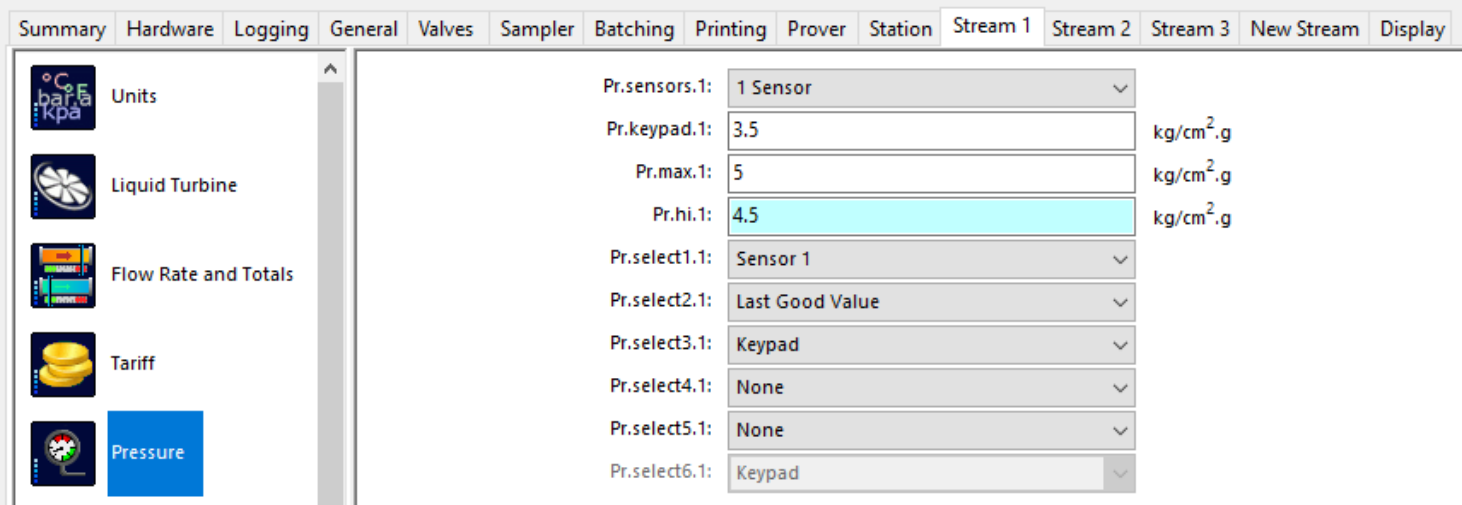Click the Pr.max.1 value field
This screenshot has height=505, width=1462.
point(931,173)
